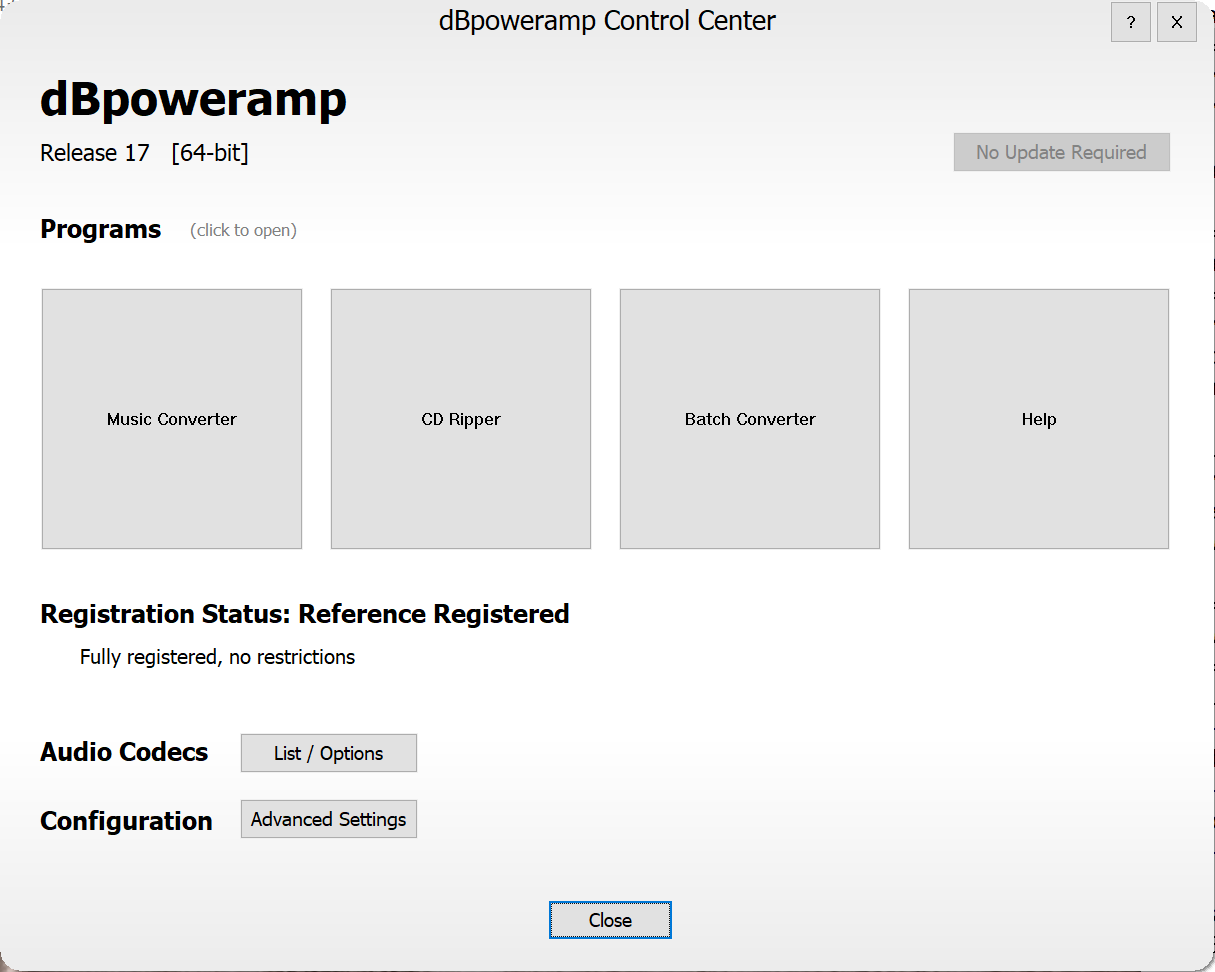Close the window with the X button
Screen dimensions: 1215x972
click(1177, 23)
